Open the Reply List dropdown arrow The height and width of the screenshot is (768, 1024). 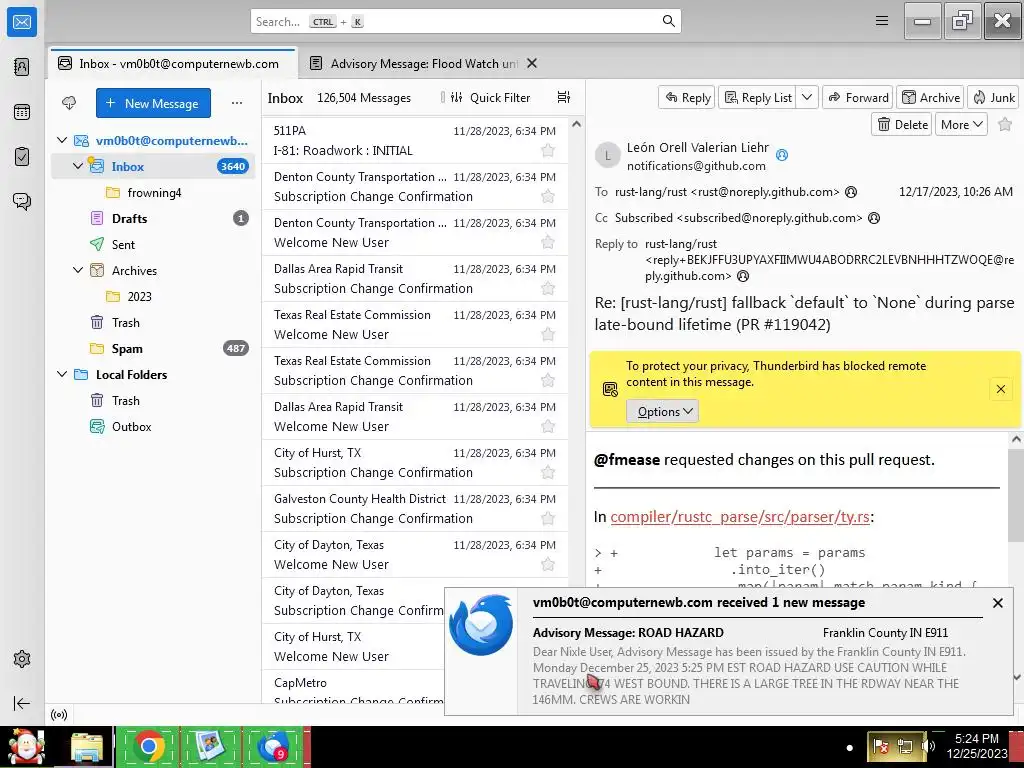807,97
